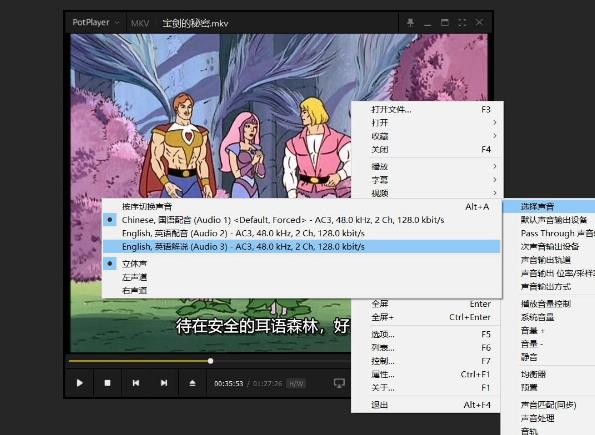Expand the 播放 playback submenu
595x435 pixels.
pos(427,166)
